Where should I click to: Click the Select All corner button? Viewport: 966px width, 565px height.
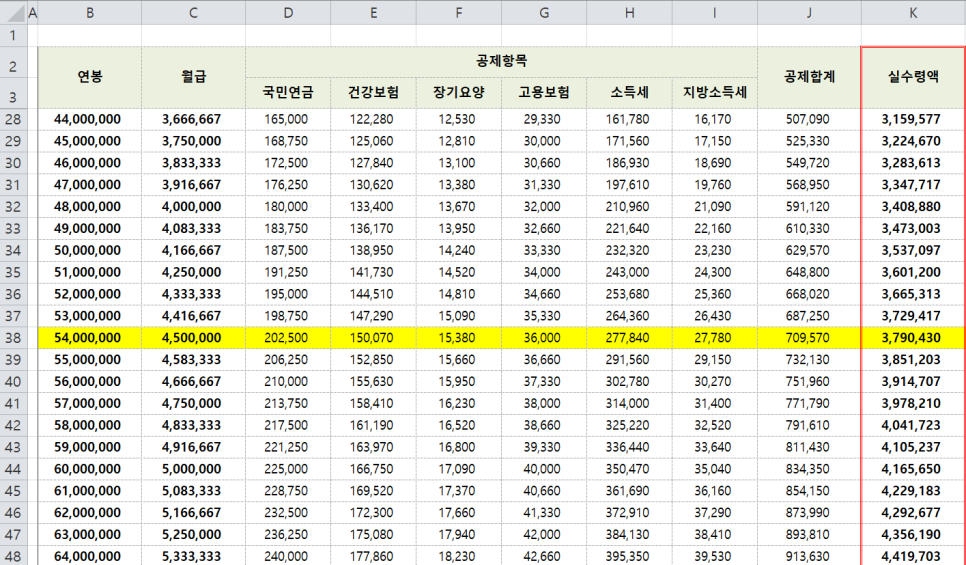pos(13,12)
